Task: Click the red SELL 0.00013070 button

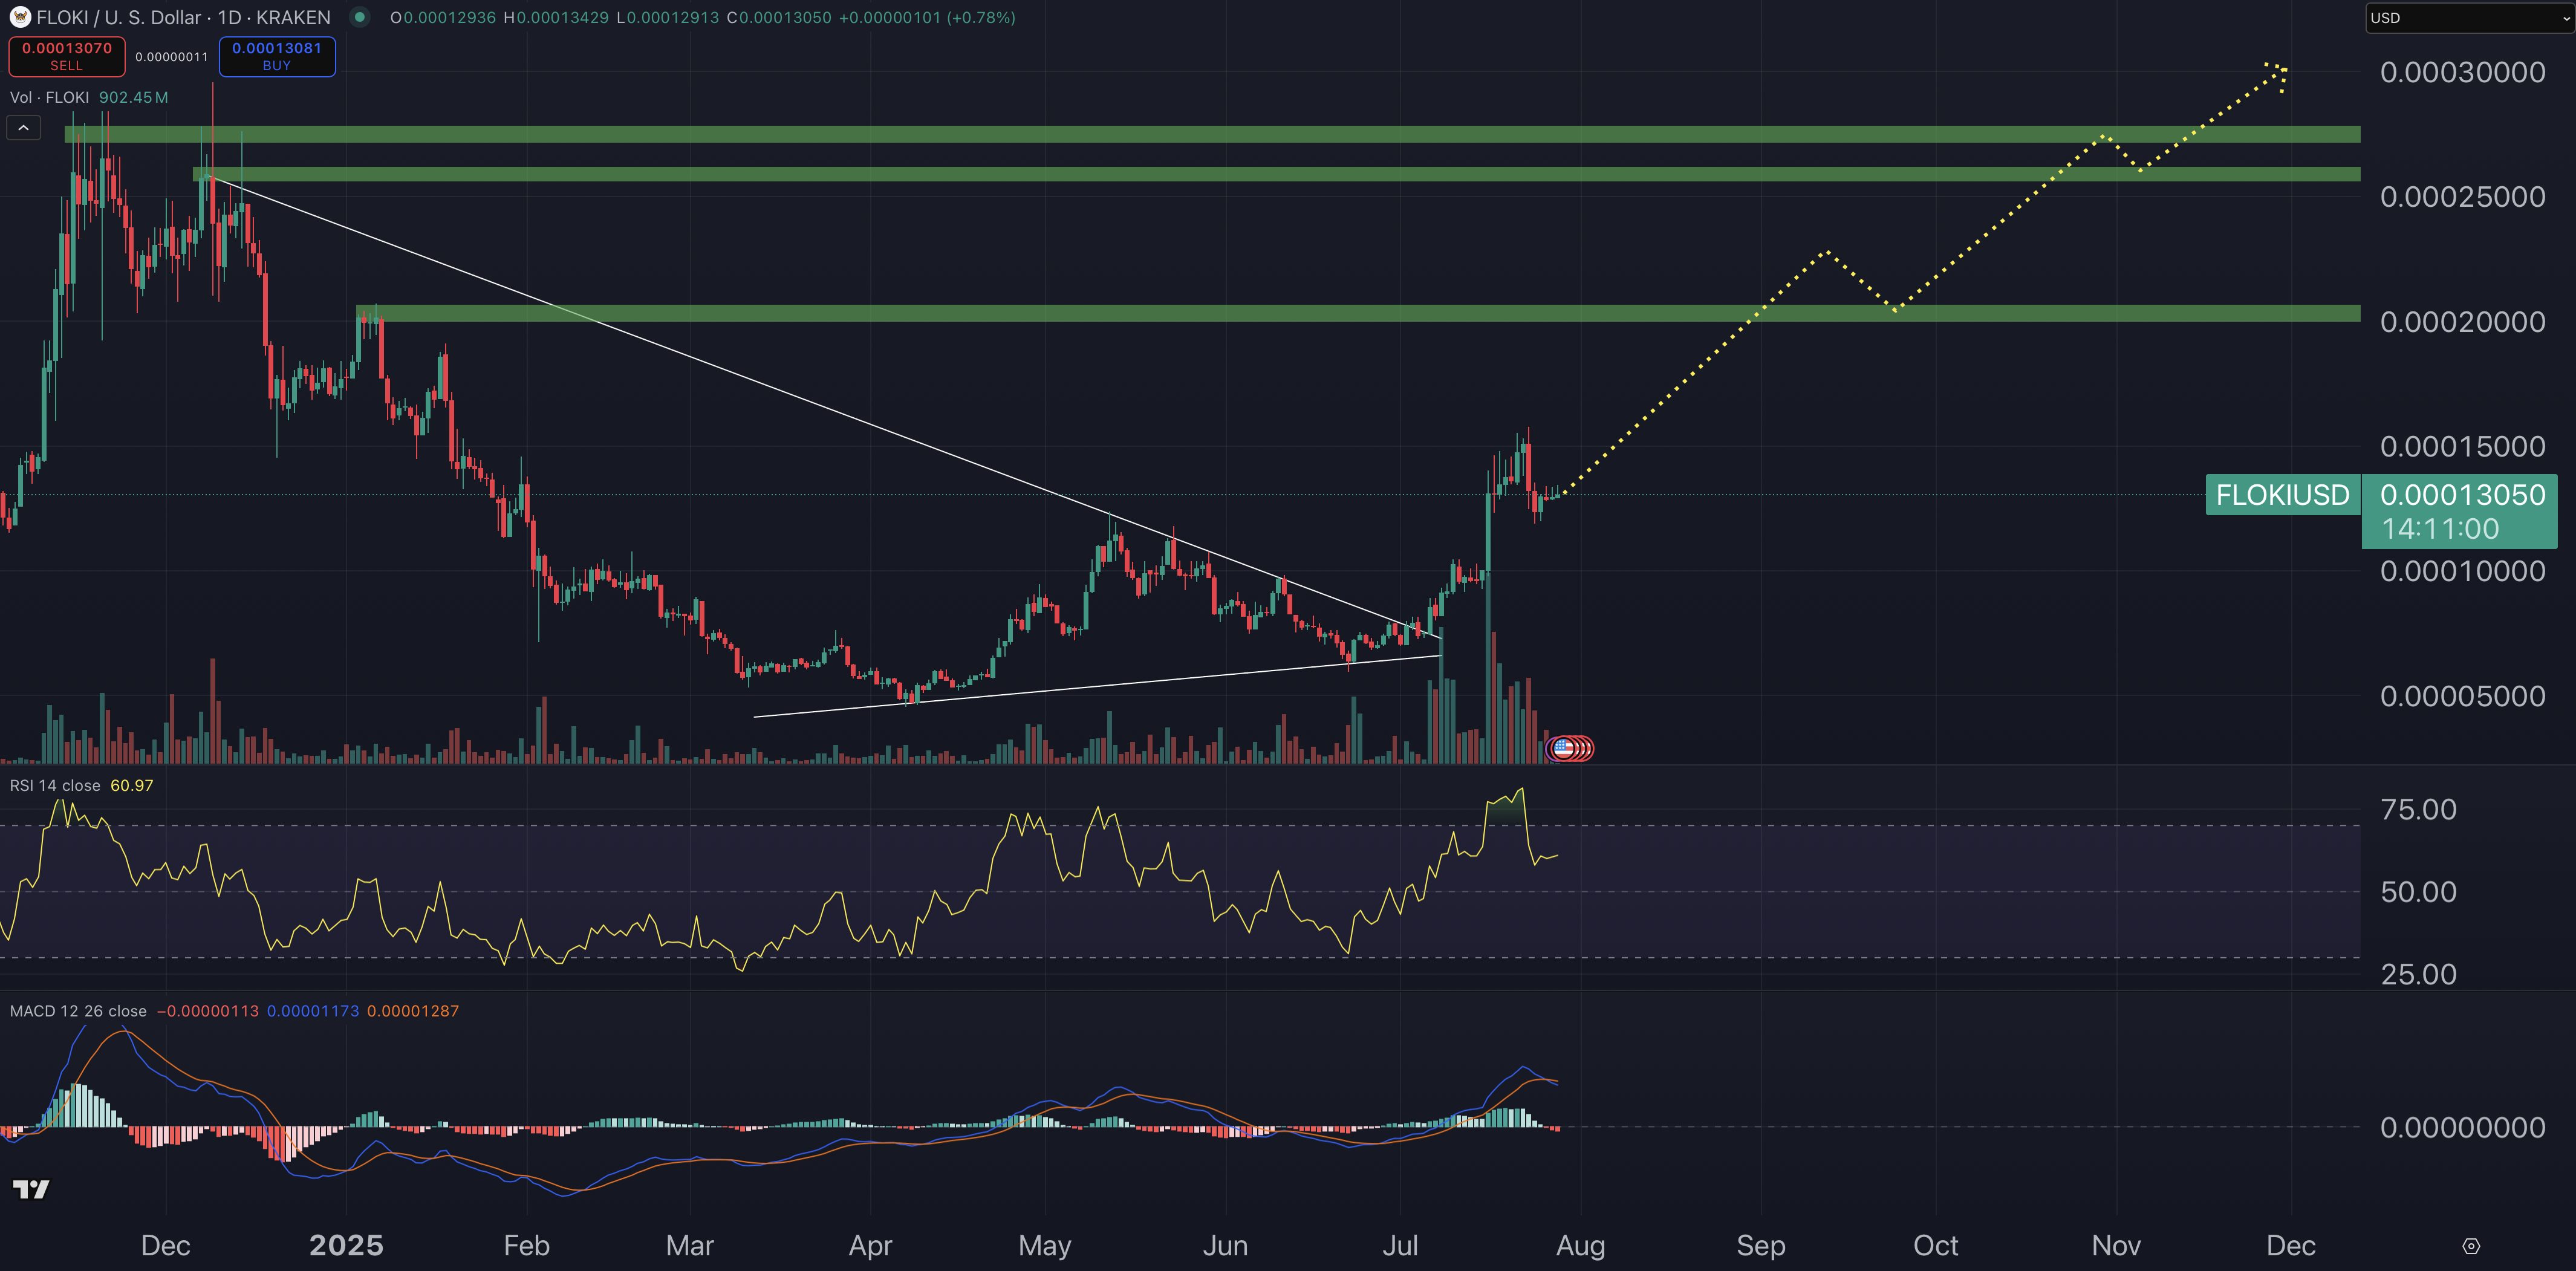Action: [x=67, y=56]
